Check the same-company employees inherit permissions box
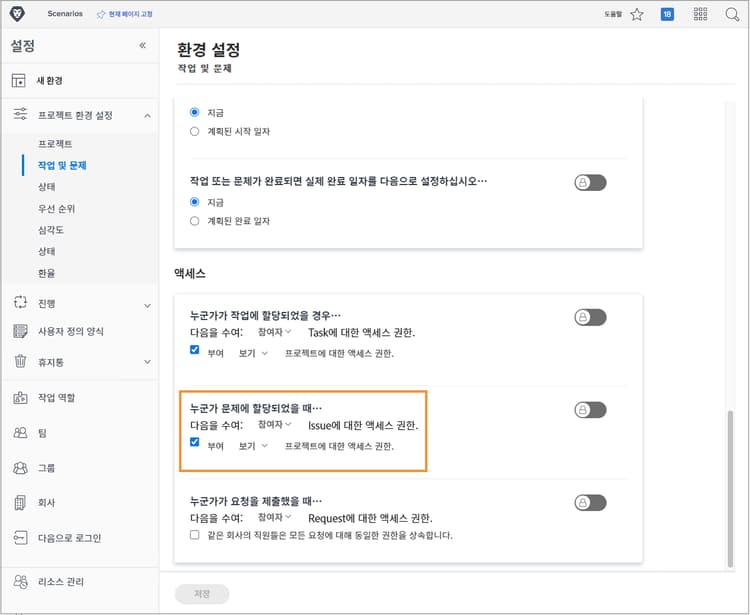 click(195, 535)
